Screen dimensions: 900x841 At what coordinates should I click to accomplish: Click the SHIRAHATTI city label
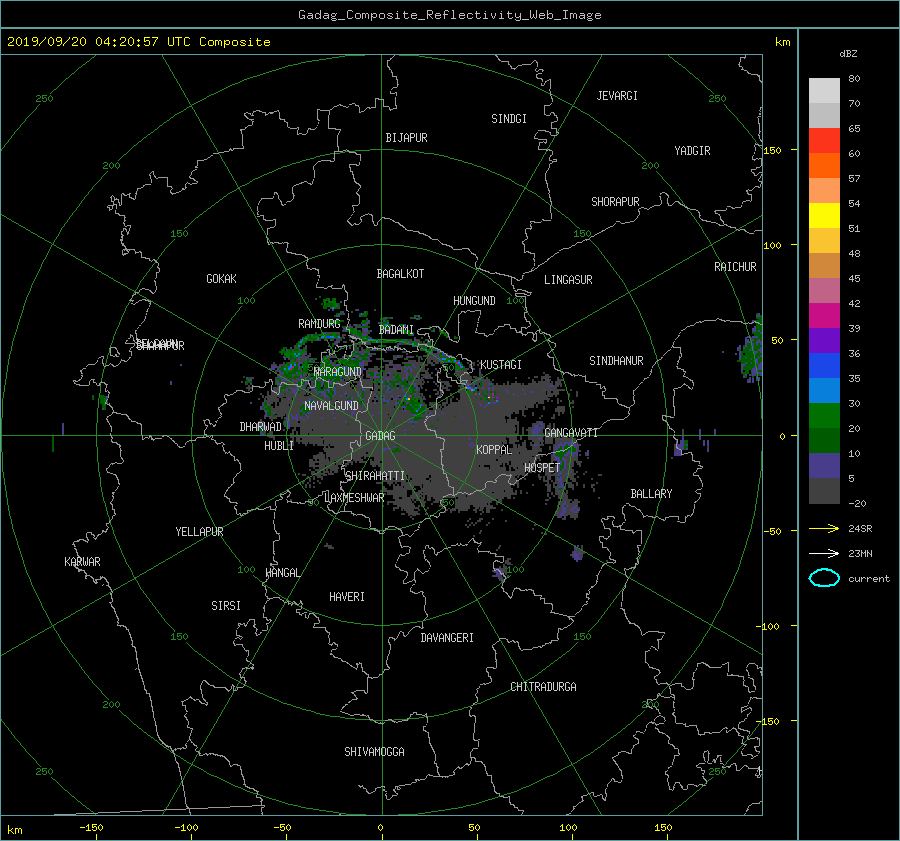(375, 476)
